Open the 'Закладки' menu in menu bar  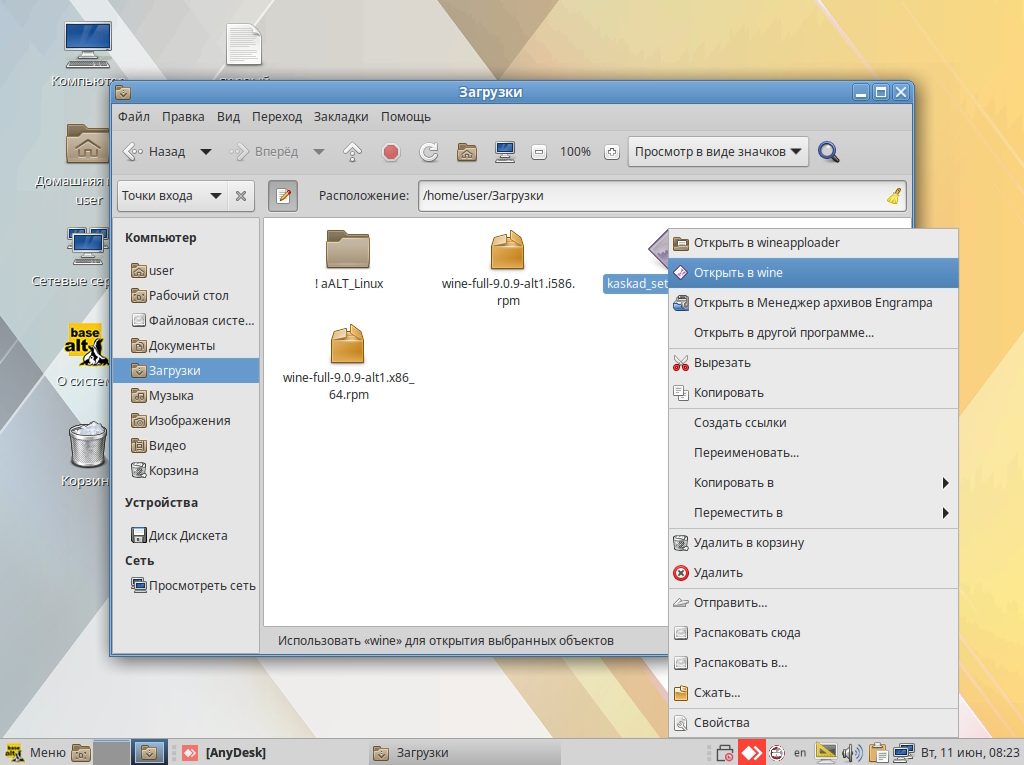(341, 117)
